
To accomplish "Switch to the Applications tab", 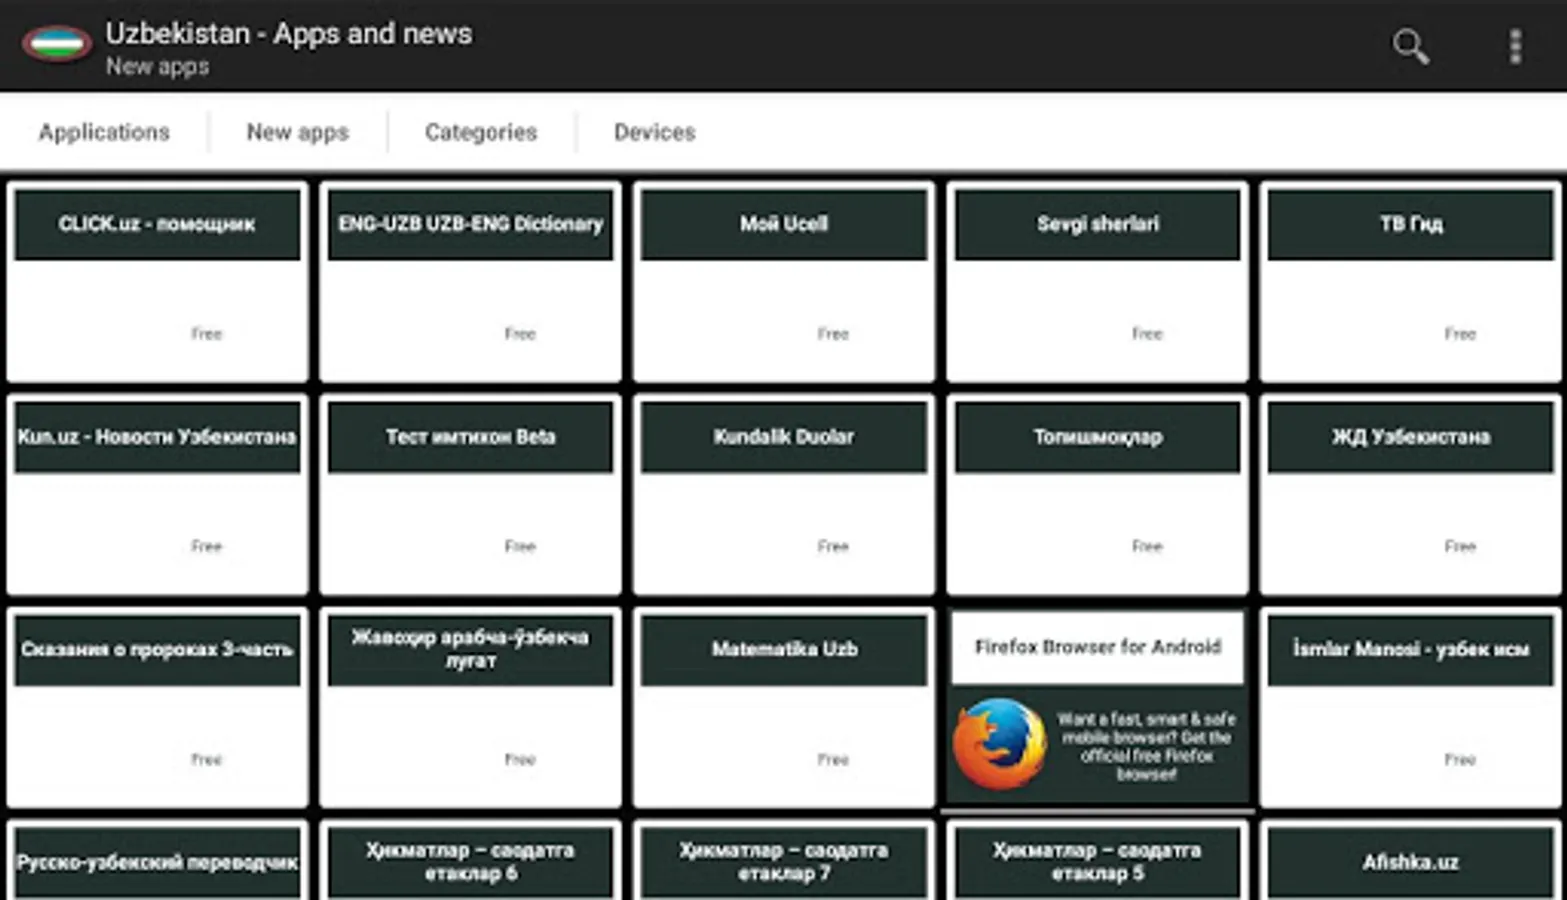I will tap(104, 132).
